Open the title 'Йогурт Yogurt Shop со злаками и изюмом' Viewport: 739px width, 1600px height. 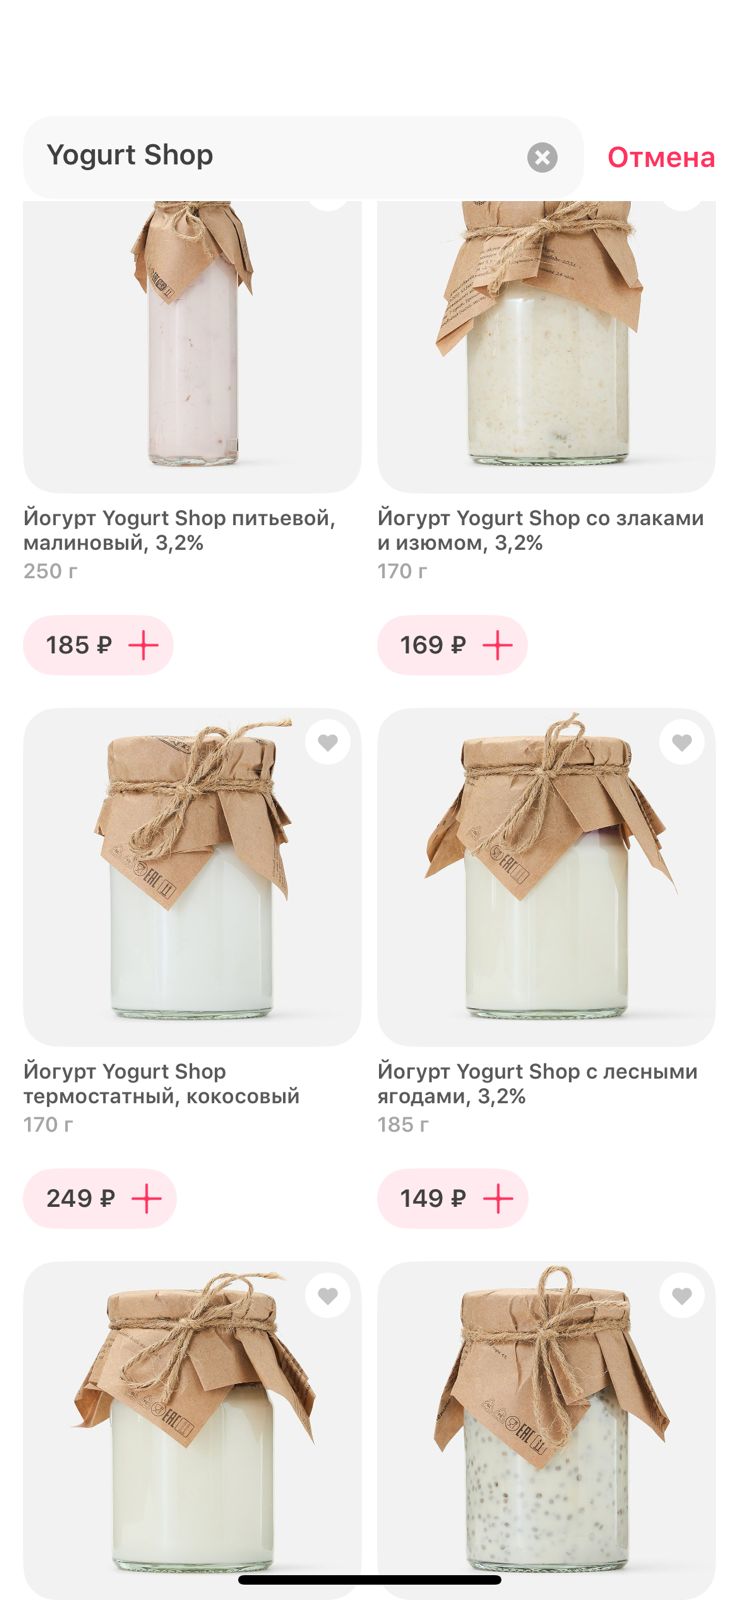pos(540,530)
